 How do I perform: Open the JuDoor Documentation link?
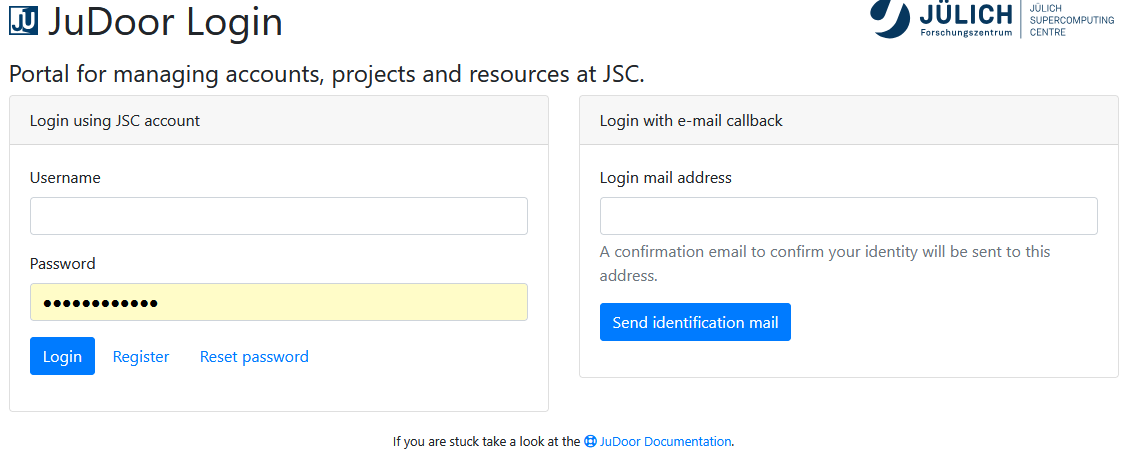[x=665, y=441]
